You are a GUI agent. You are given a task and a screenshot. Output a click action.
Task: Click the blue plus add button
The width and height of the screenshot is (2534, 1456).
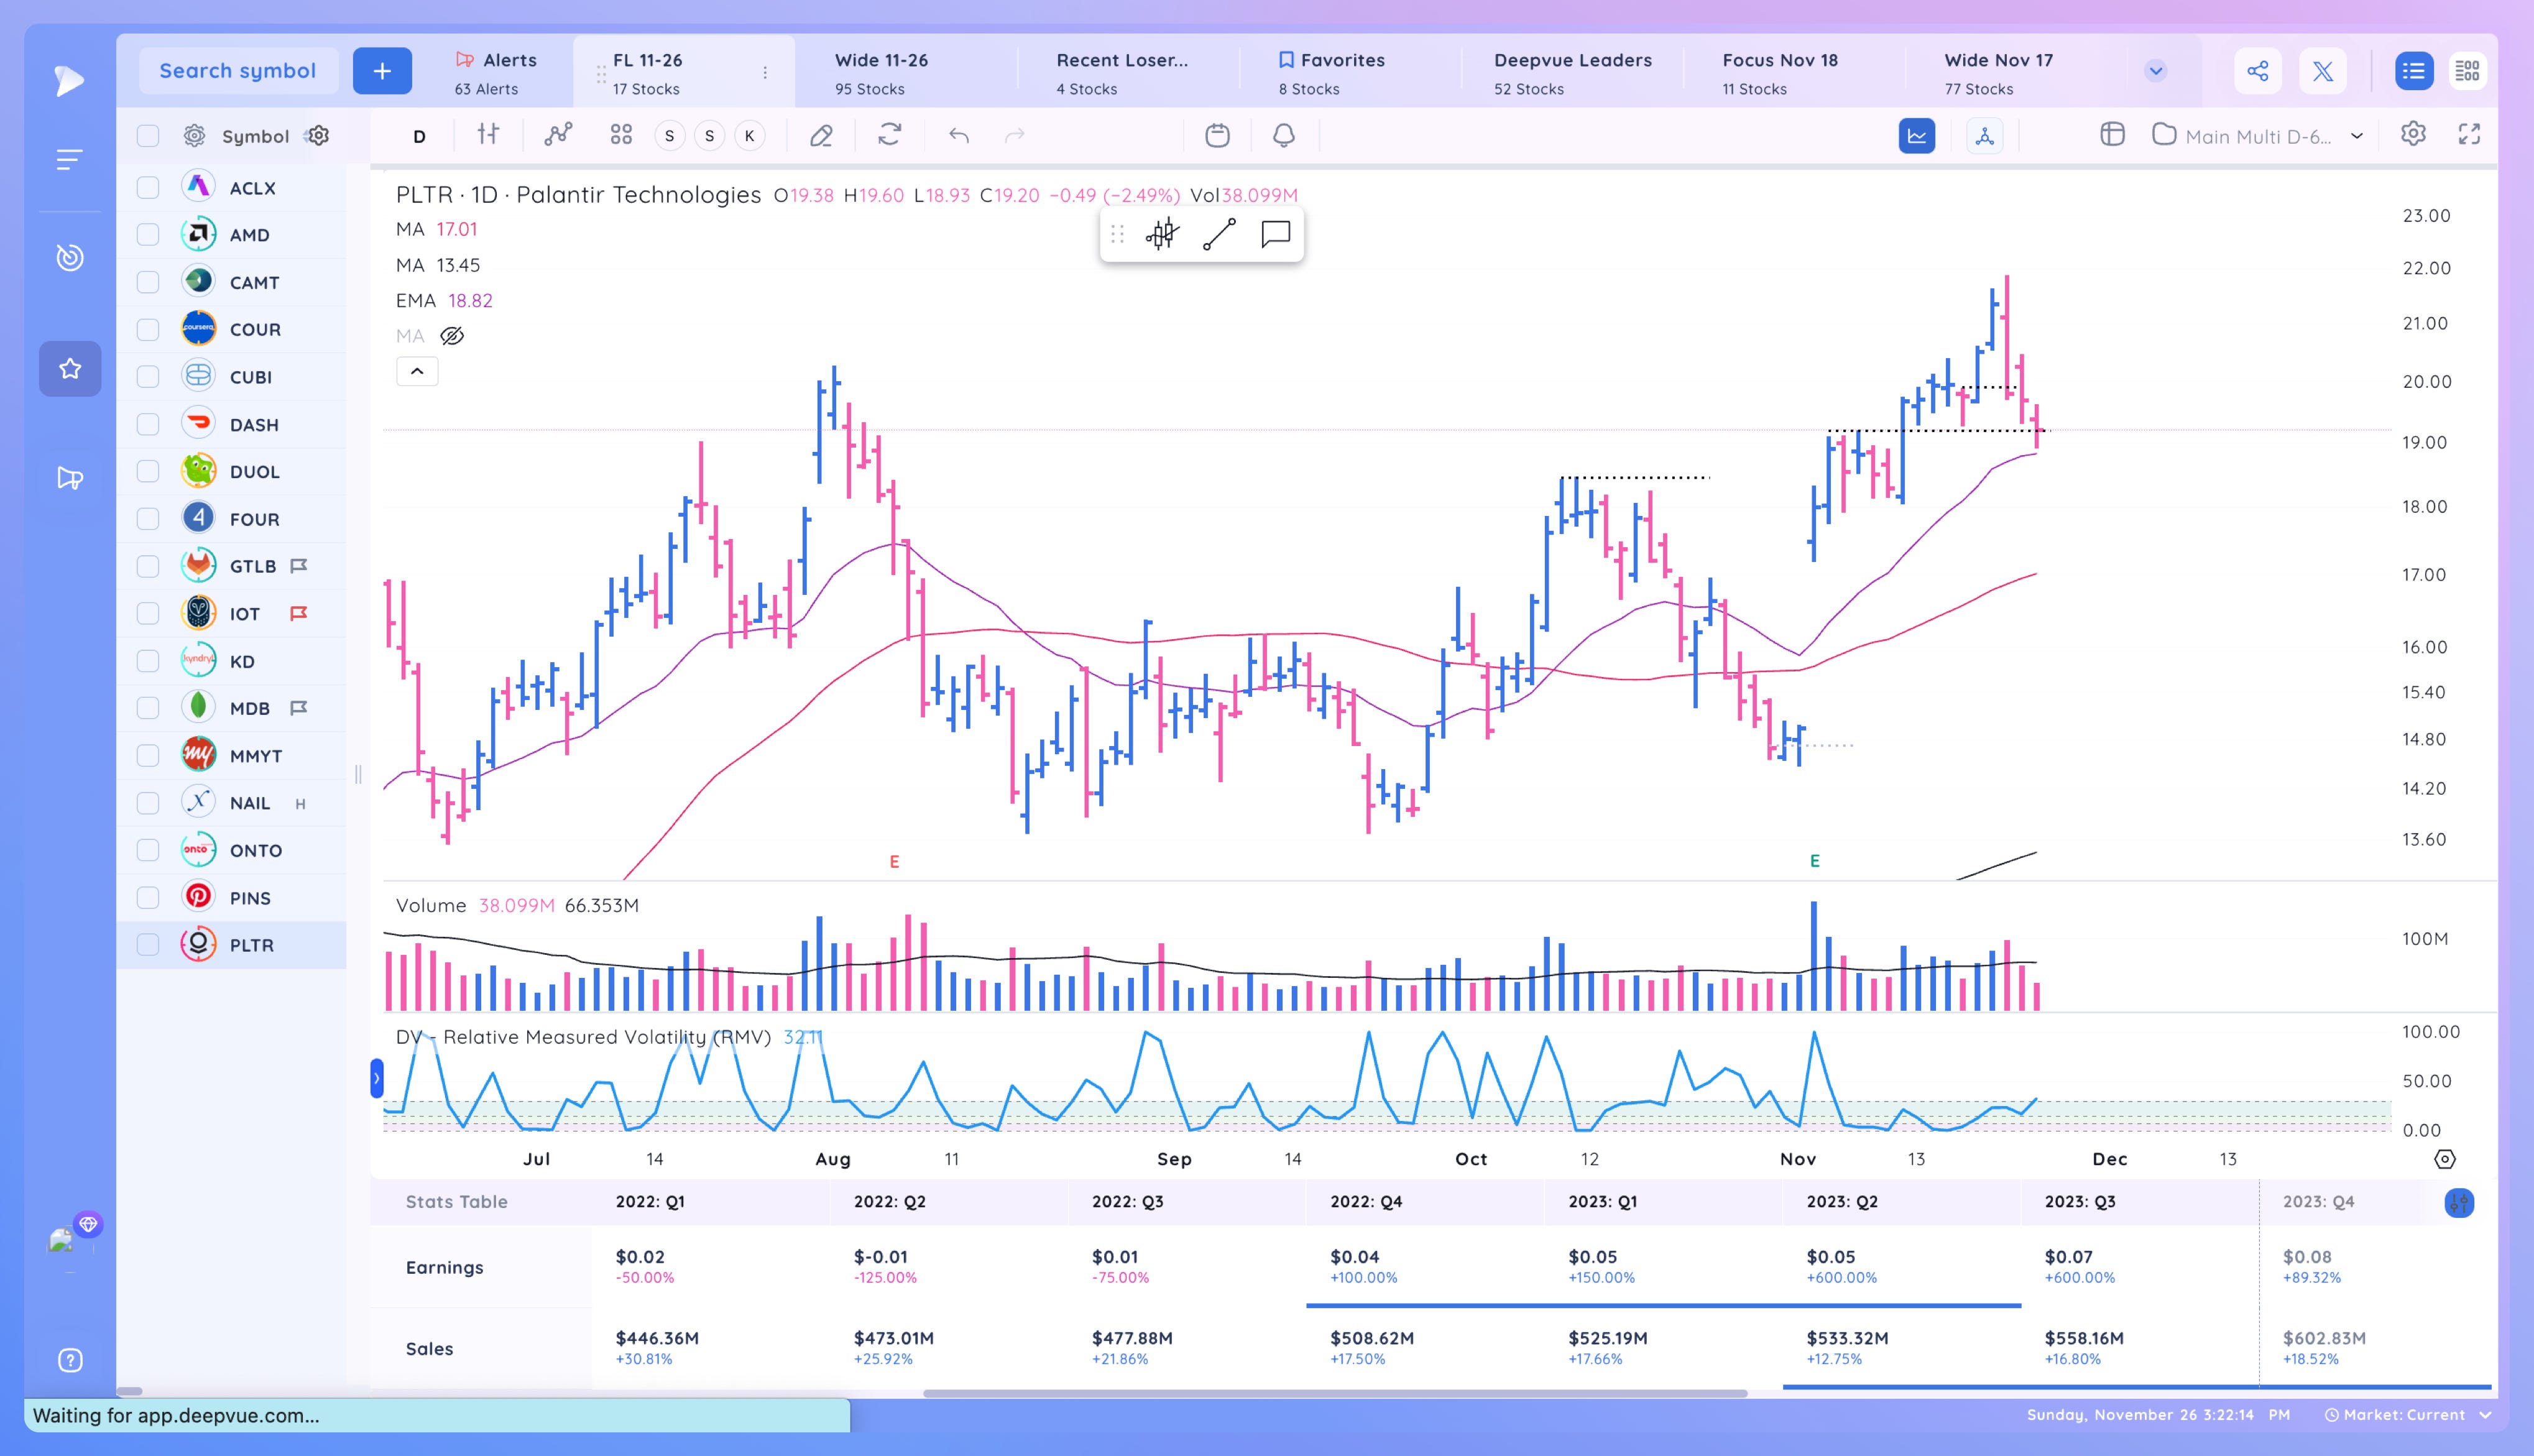[x=382, y=71]
